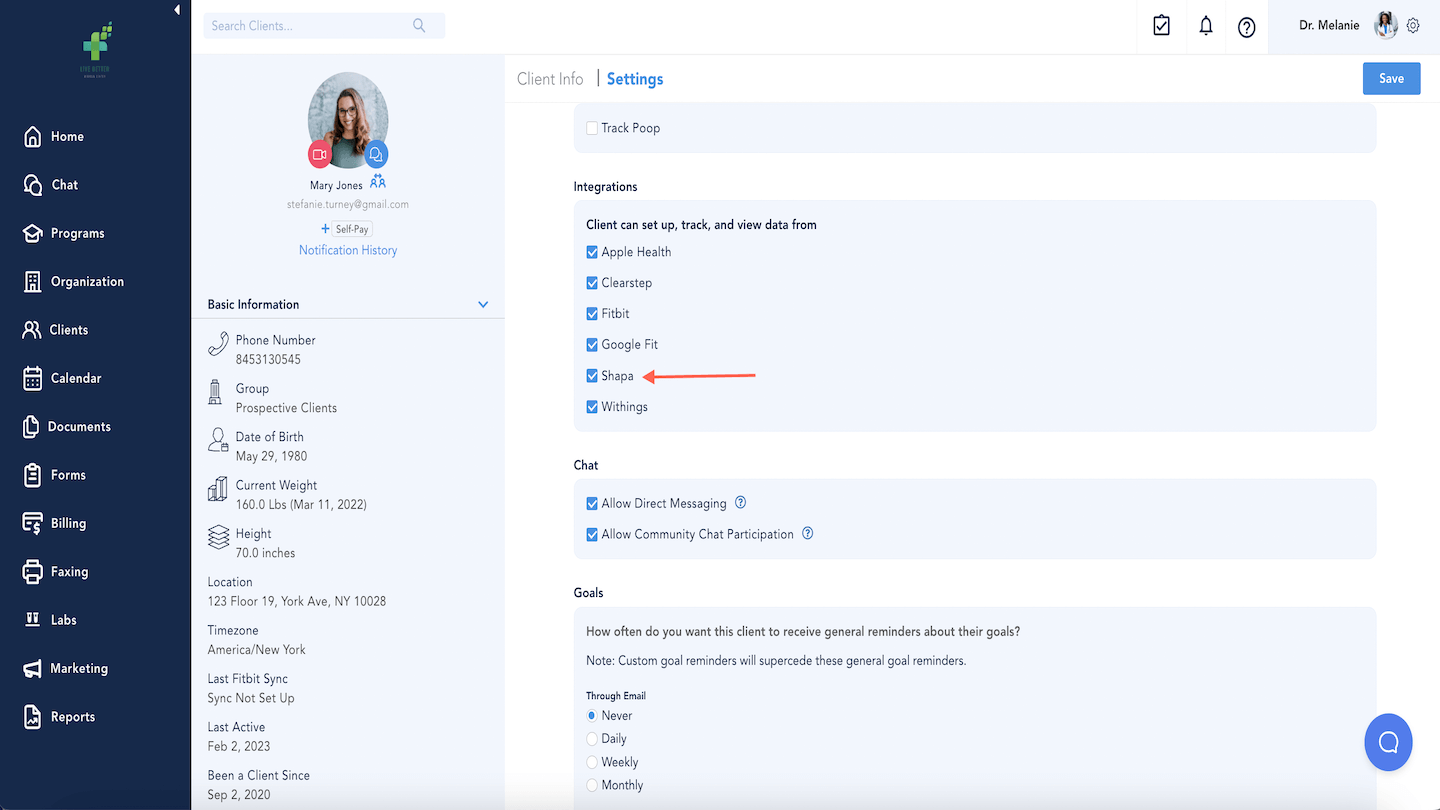Open the tasks checklist icon in header
The height and width of the screenshot is (810, 1440).
(x=1161, y=26)
